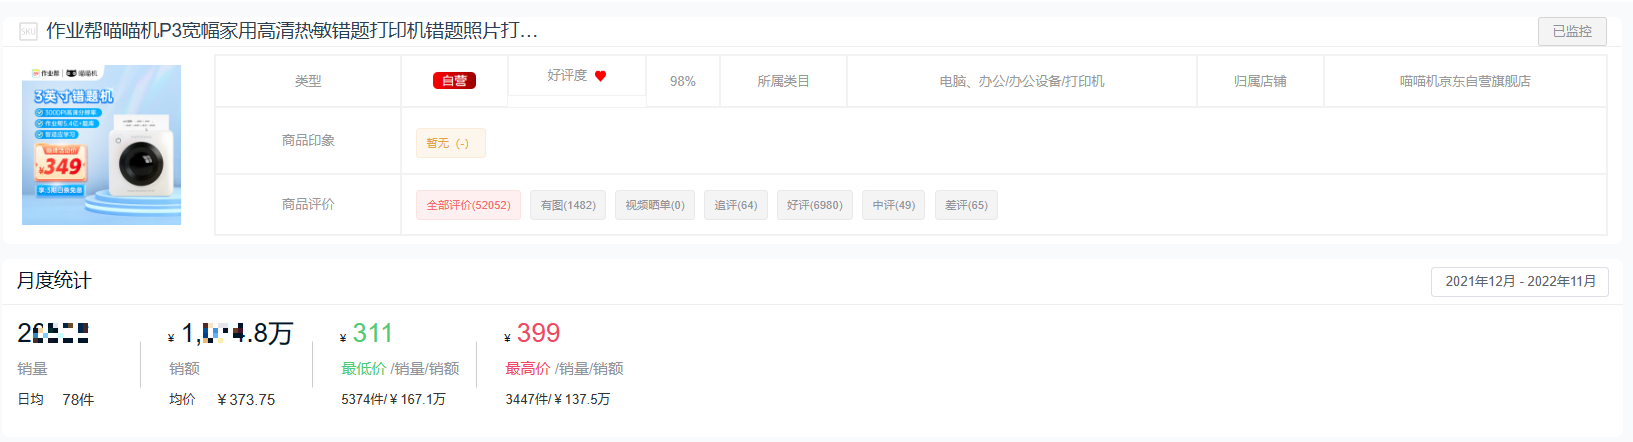Click the 最高价 label in red
Screen dimensions: 1633x442
[528, 369]
